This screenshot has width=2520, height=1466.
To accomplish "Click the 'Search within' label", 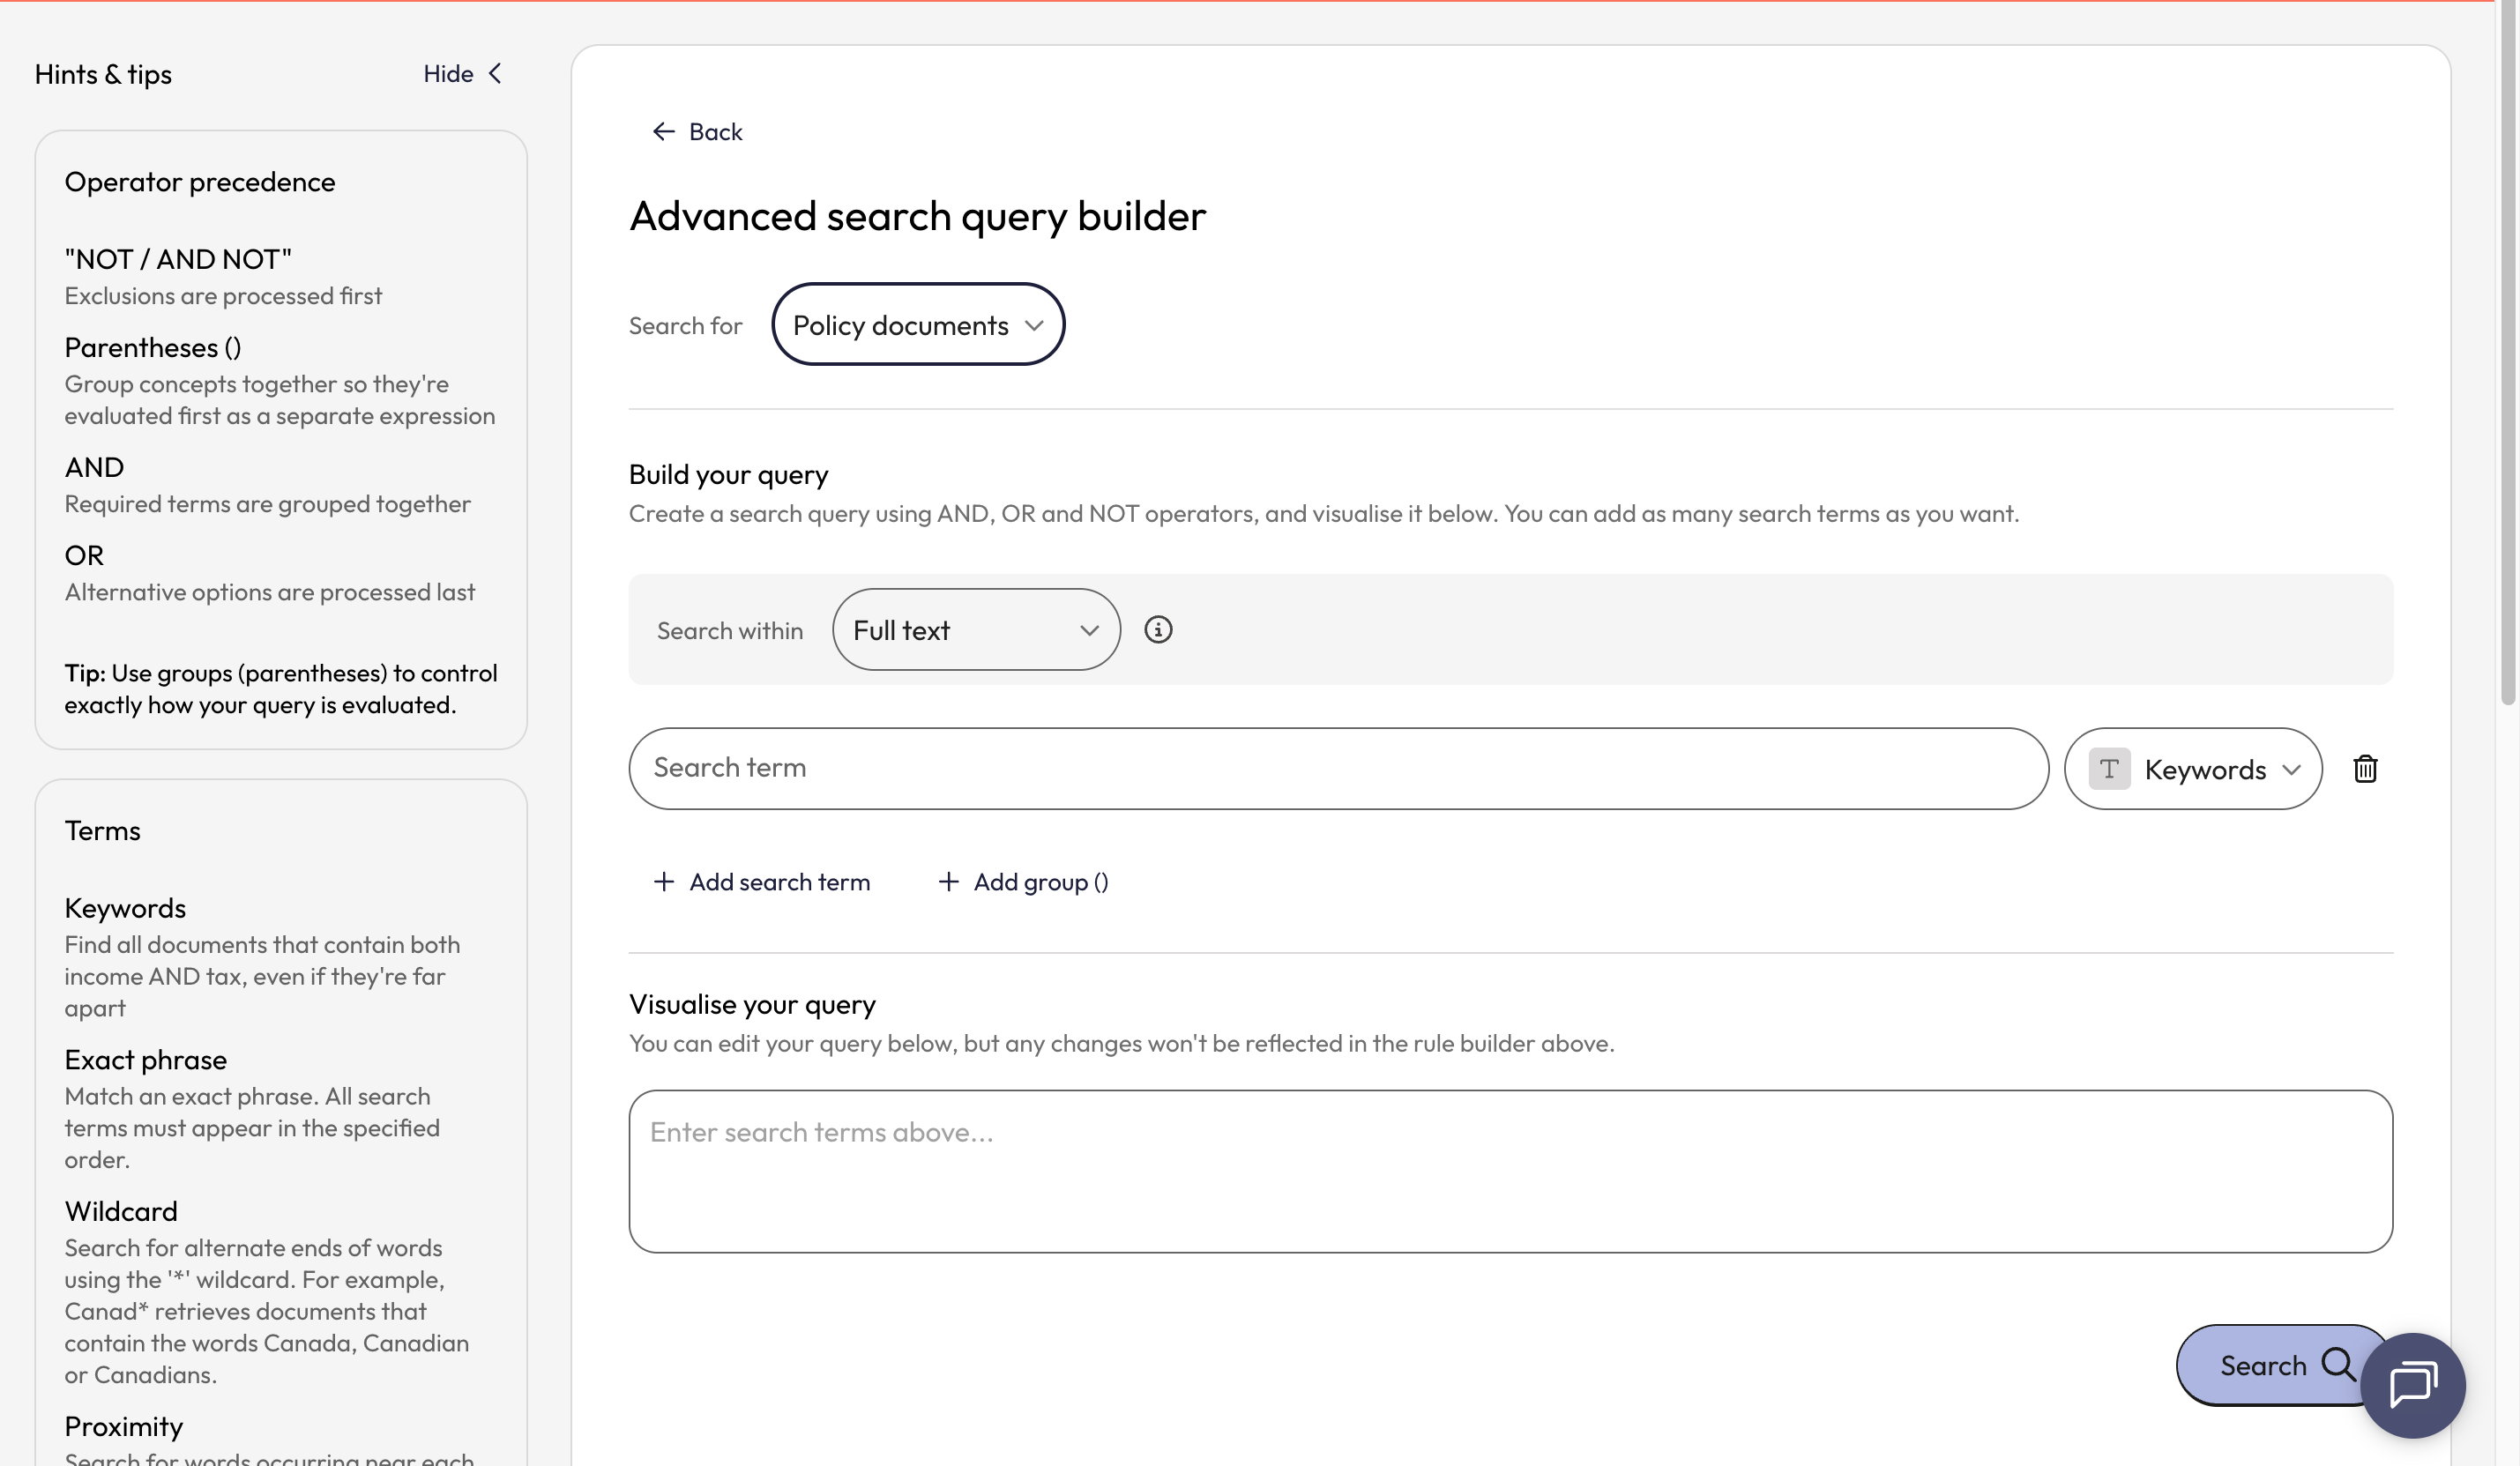I will click(x=730, y=630).
